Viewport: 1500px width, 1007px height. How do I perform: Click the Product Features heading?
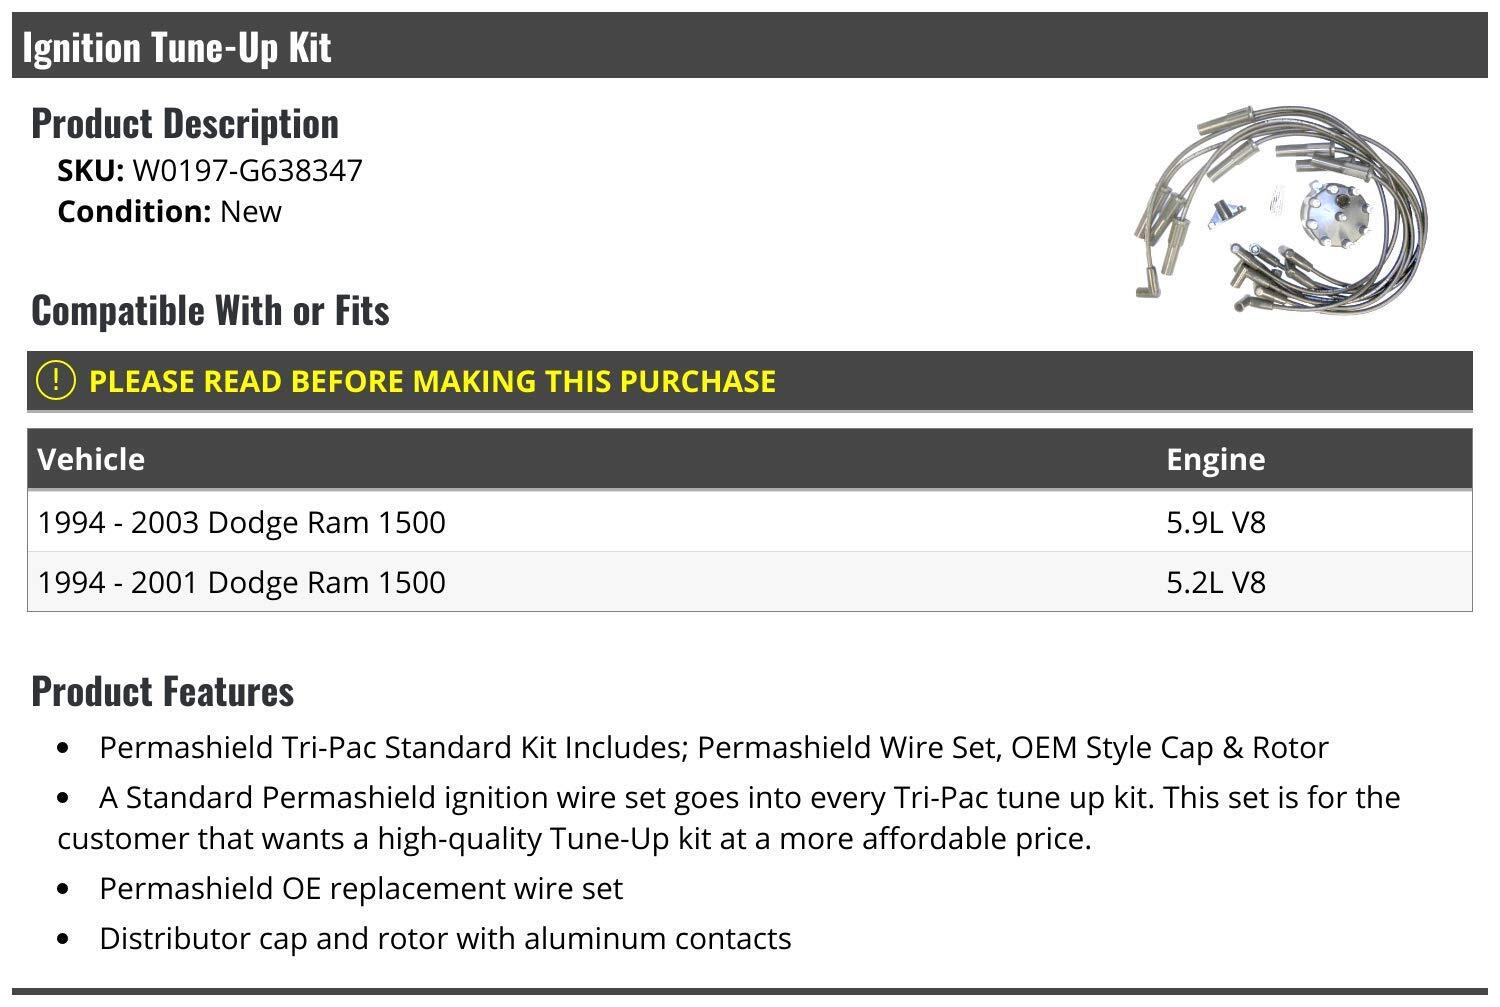[162, 691]
